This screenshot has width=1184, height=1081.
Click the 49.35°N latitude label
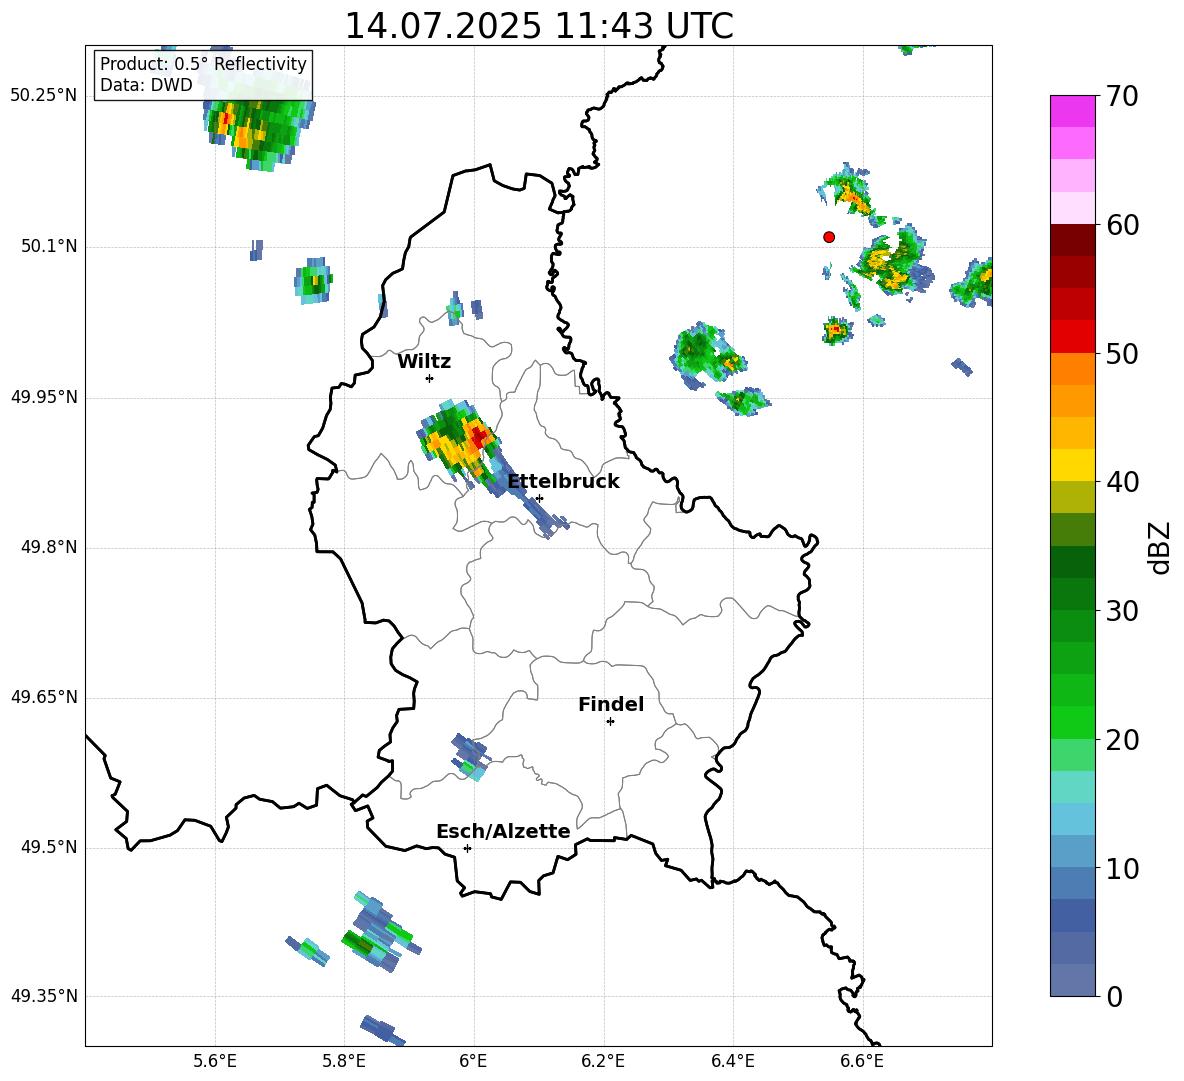pyautogui.click(x=44, y=996)
